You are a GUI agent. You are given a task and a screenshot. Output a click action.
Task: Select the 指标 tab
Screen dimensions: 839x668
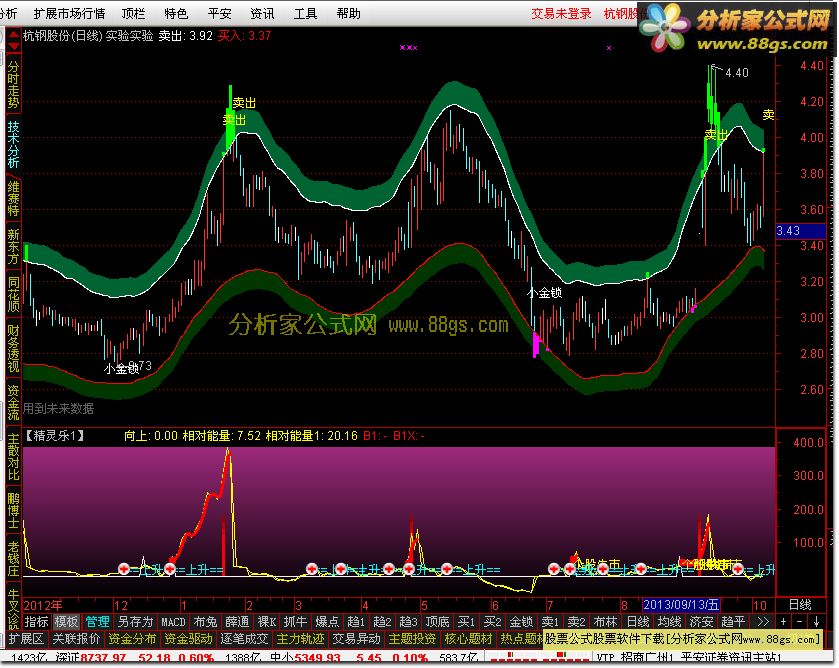pos(36,621)
